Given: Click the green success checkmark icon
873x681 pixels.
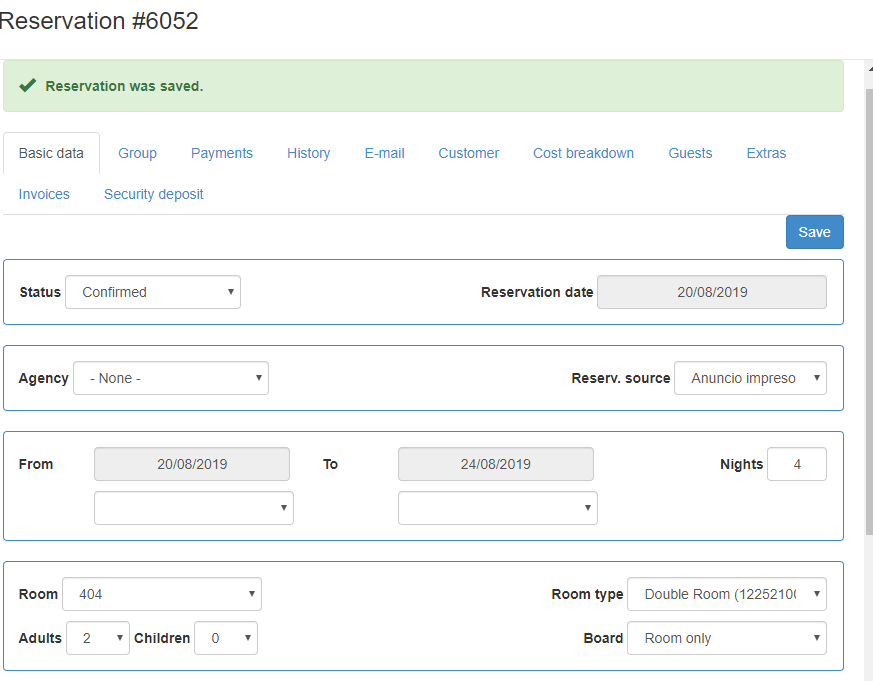Looking at the screenshot, I should tap(28, 86).
